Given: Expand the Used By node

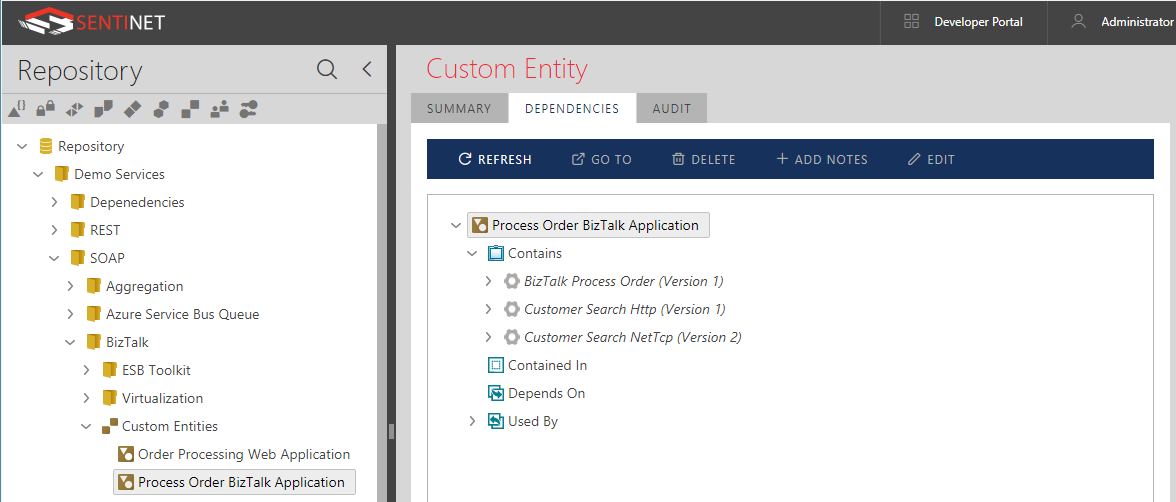Looking at the screenshot, I should pos(472,421).
